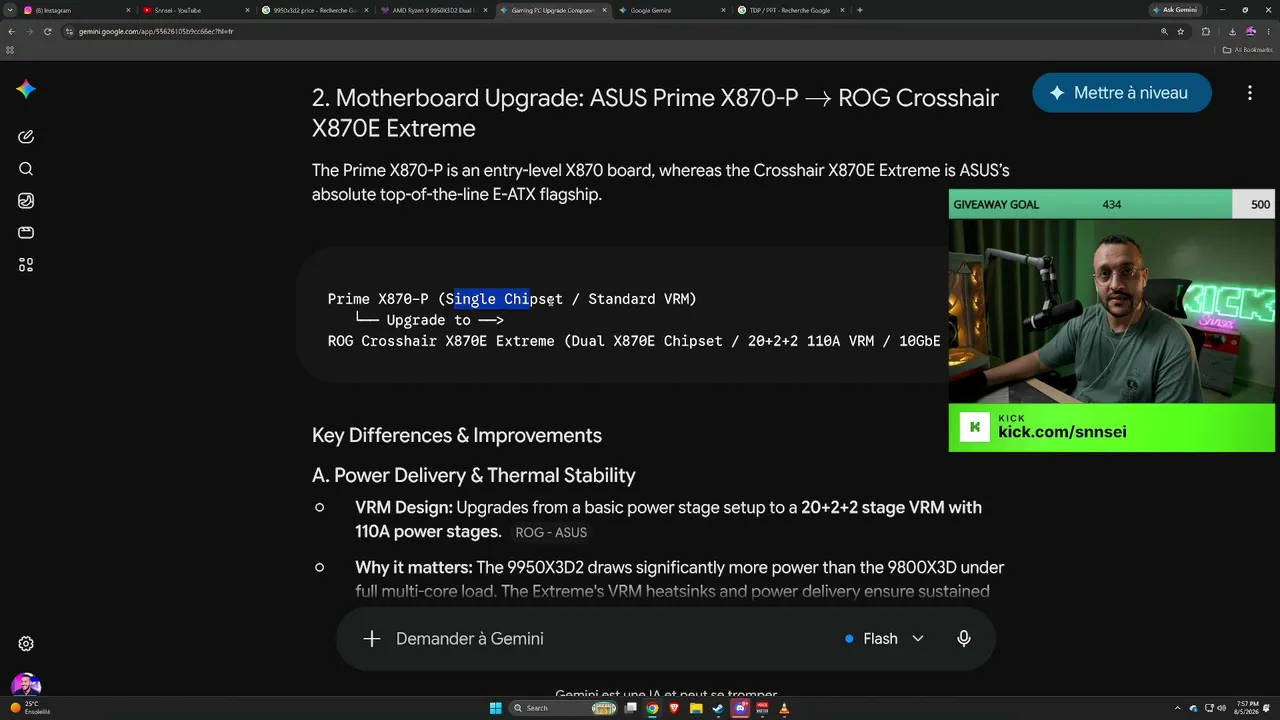Viewport: 1280px width, 720px height.
Task: Open the ROG - ASUS source chip
Action: tap(551, 533)
